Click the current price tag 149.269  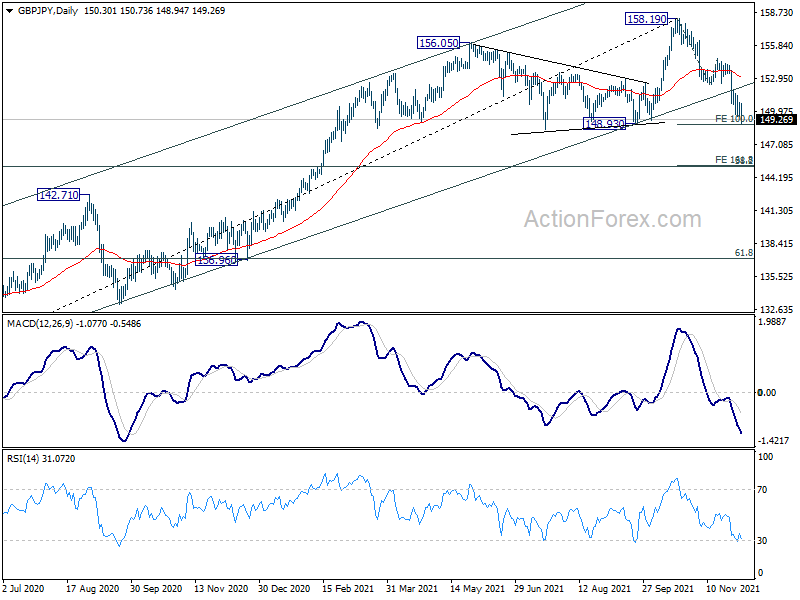(777, 119)
